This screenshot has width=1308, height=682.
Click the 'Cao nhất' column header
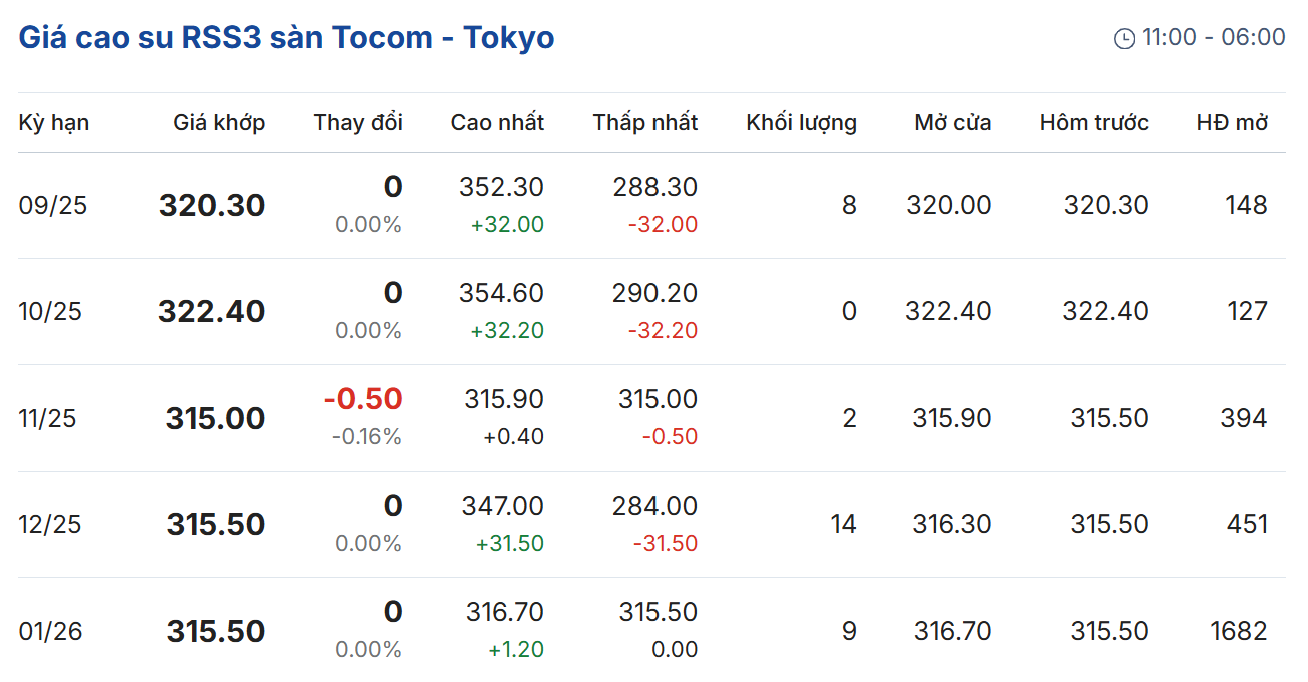497,123
